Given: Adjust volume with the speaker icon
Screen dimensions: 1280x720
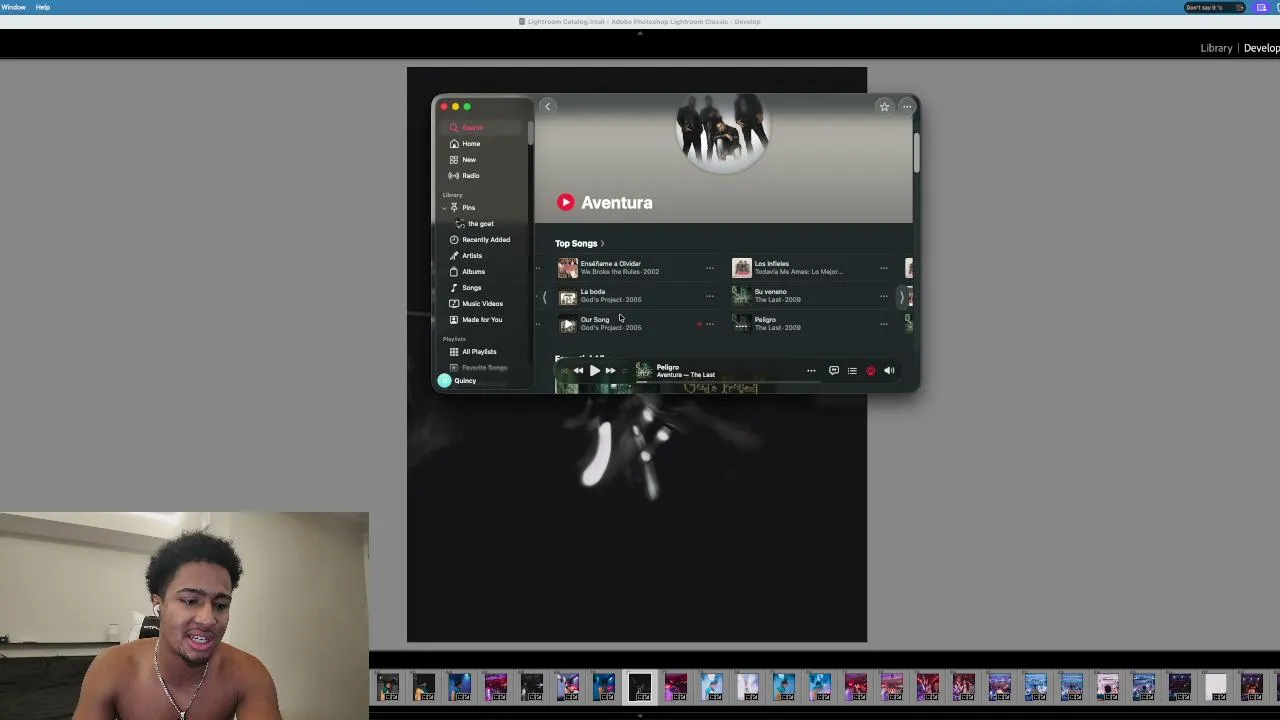Looking at the screenshot, I should (x=889, y=371).
